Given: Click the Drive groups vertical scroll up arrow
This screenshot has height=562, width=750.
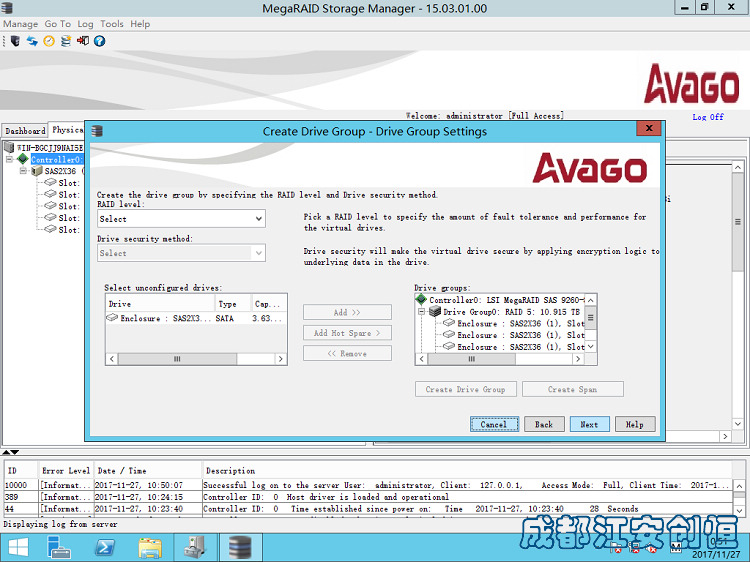Looking at the screenshot, I should click(x=591, y=300).
